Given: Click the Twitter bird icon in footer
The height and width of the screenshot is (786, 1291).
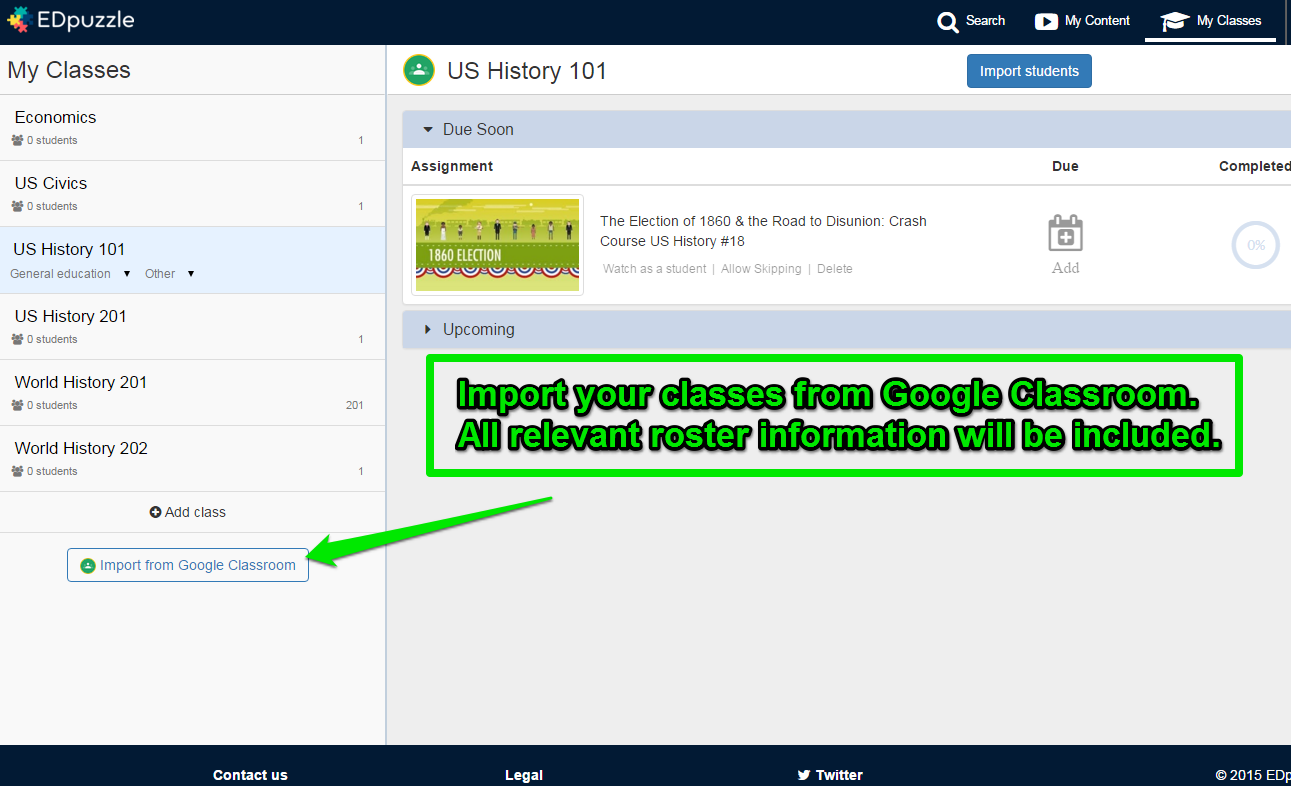Looking at the screenshot, I should click(804, 775).
